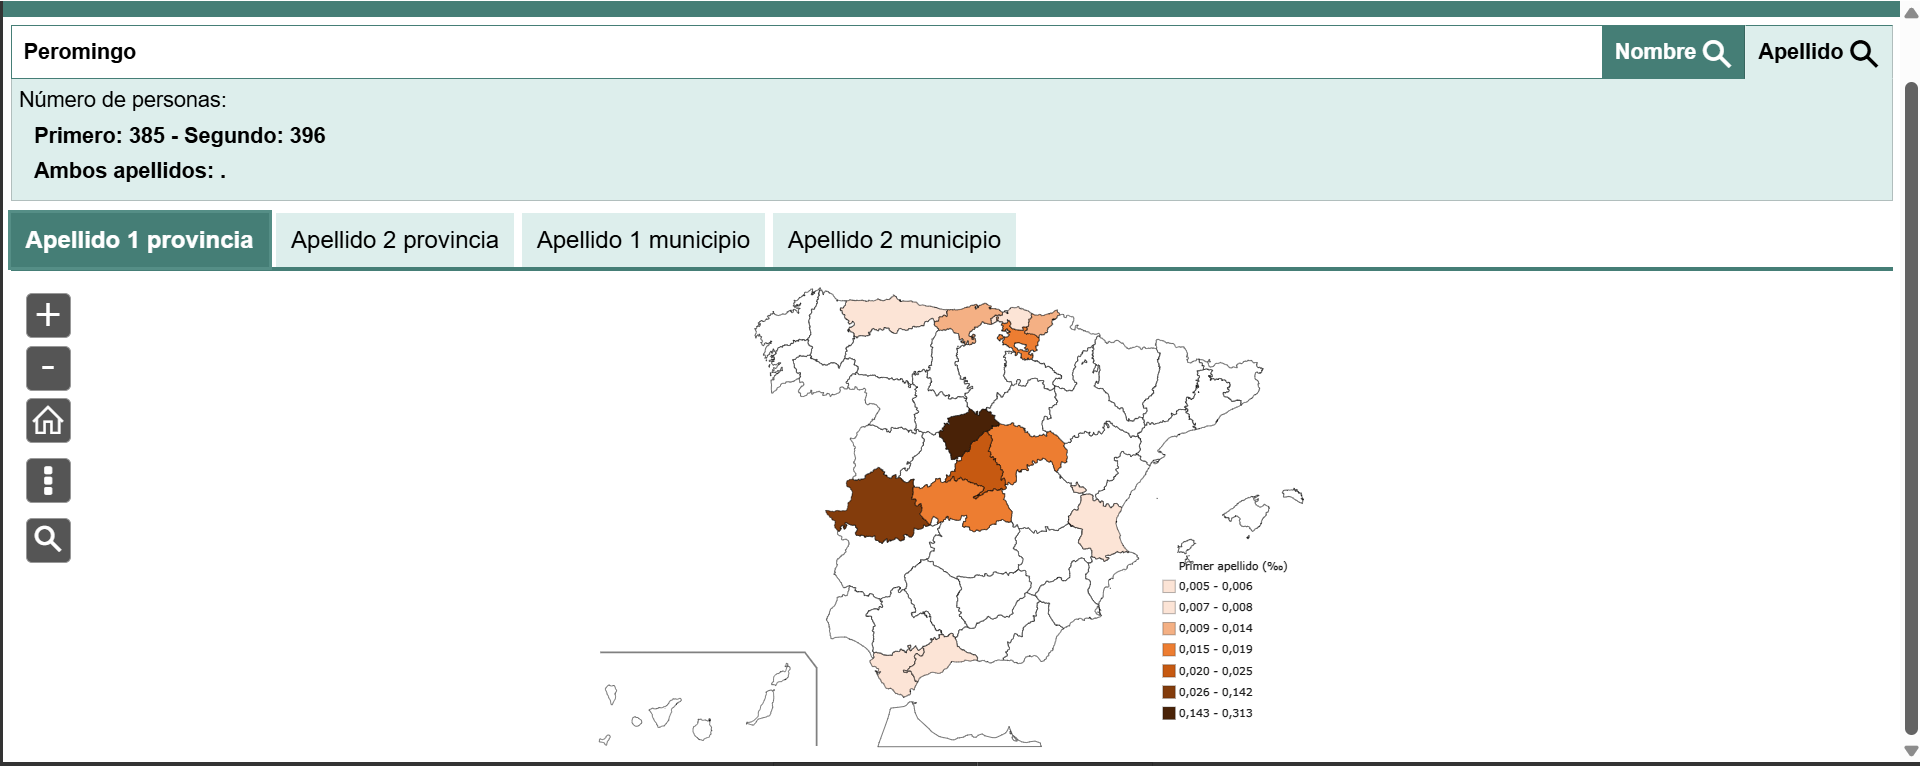Open the three-dot map options menu
The width and height of the screenshot is (1920, 766).
(x=48, y=480)
